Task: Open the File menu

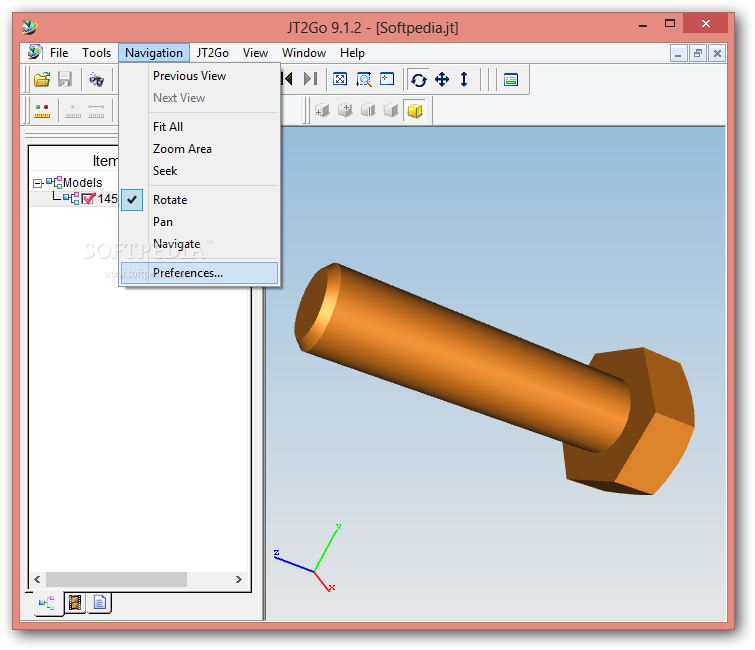Action: (59, 52)
